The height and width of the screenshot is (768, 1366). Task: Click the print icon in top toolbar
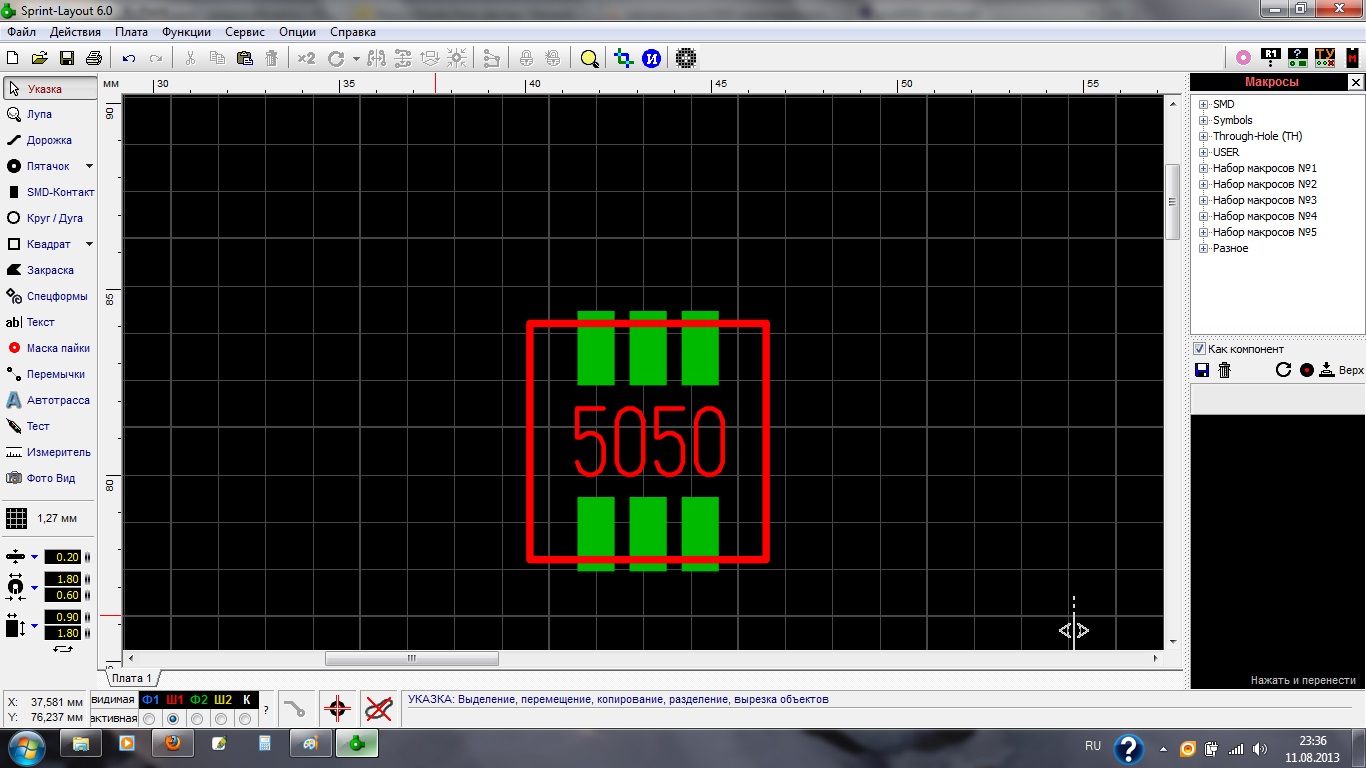point(94,59)
